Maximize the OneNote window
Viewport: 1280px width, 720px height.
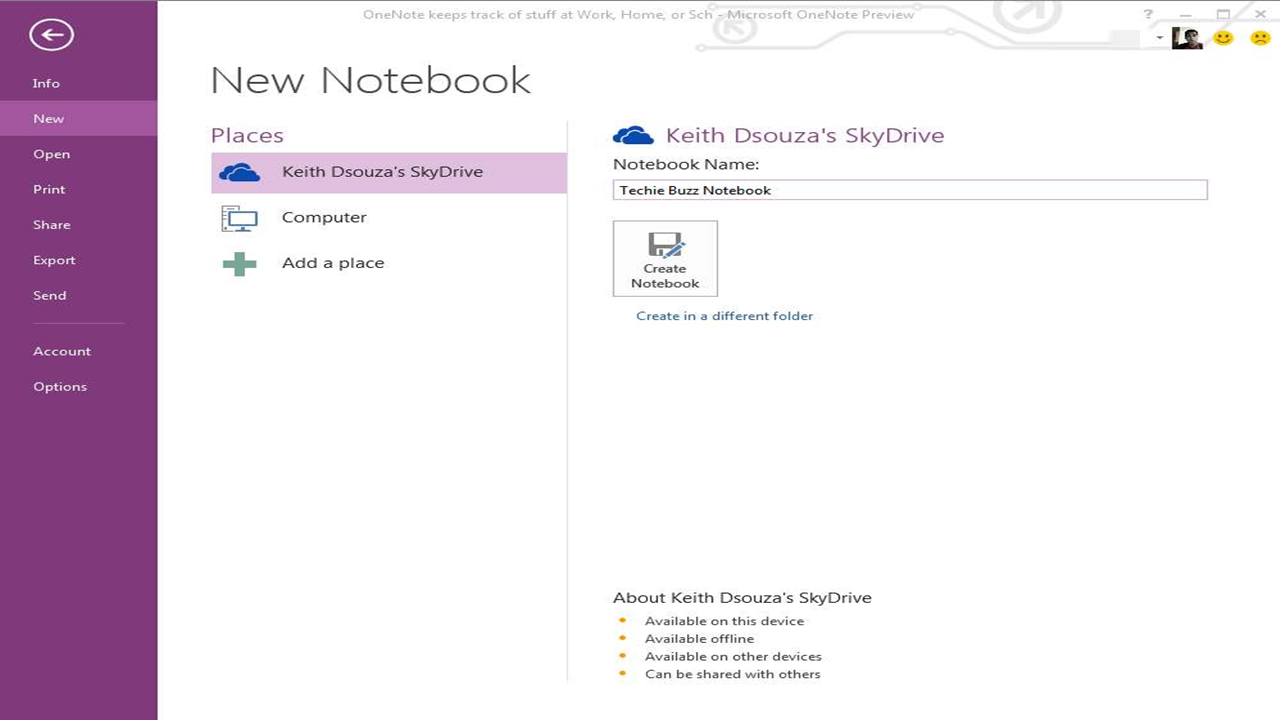1223,14
